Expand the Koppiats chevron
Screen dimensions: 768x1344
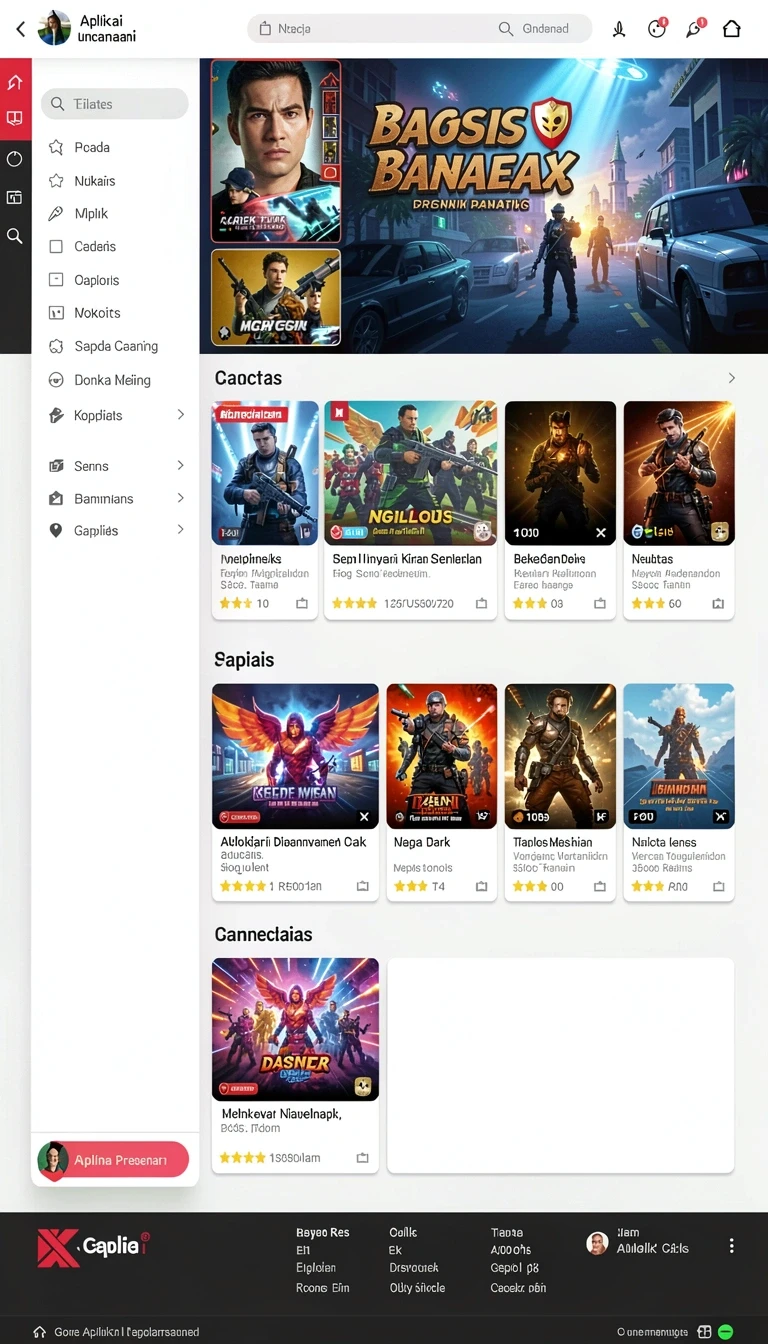pos(181,414)
